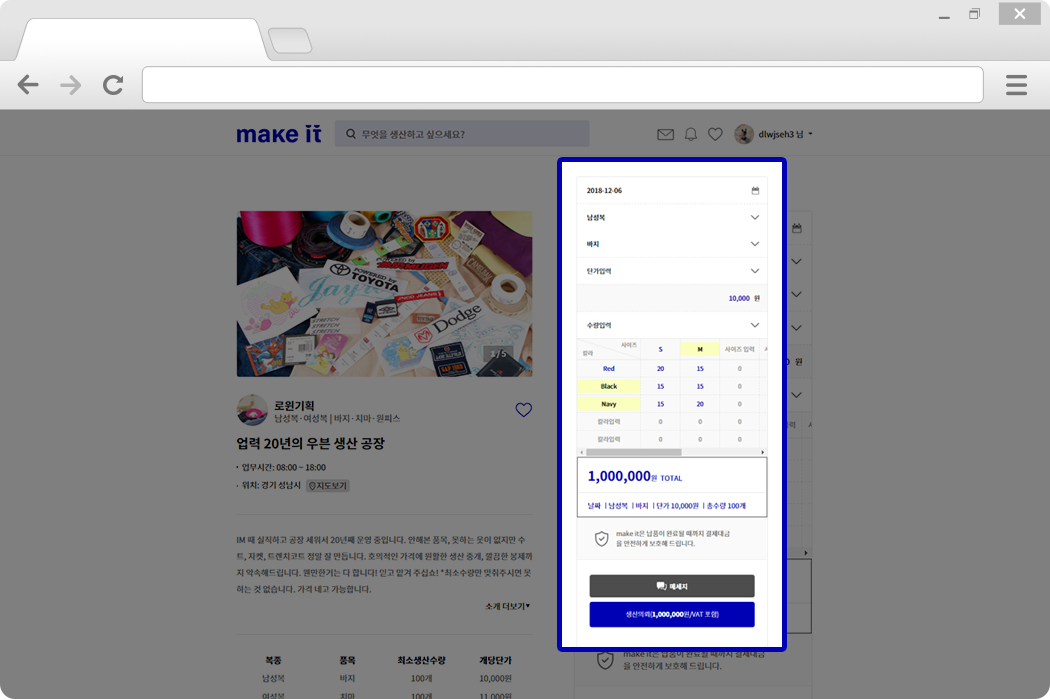Click the 로원기획 seller avatar

[x=252, y=410]
